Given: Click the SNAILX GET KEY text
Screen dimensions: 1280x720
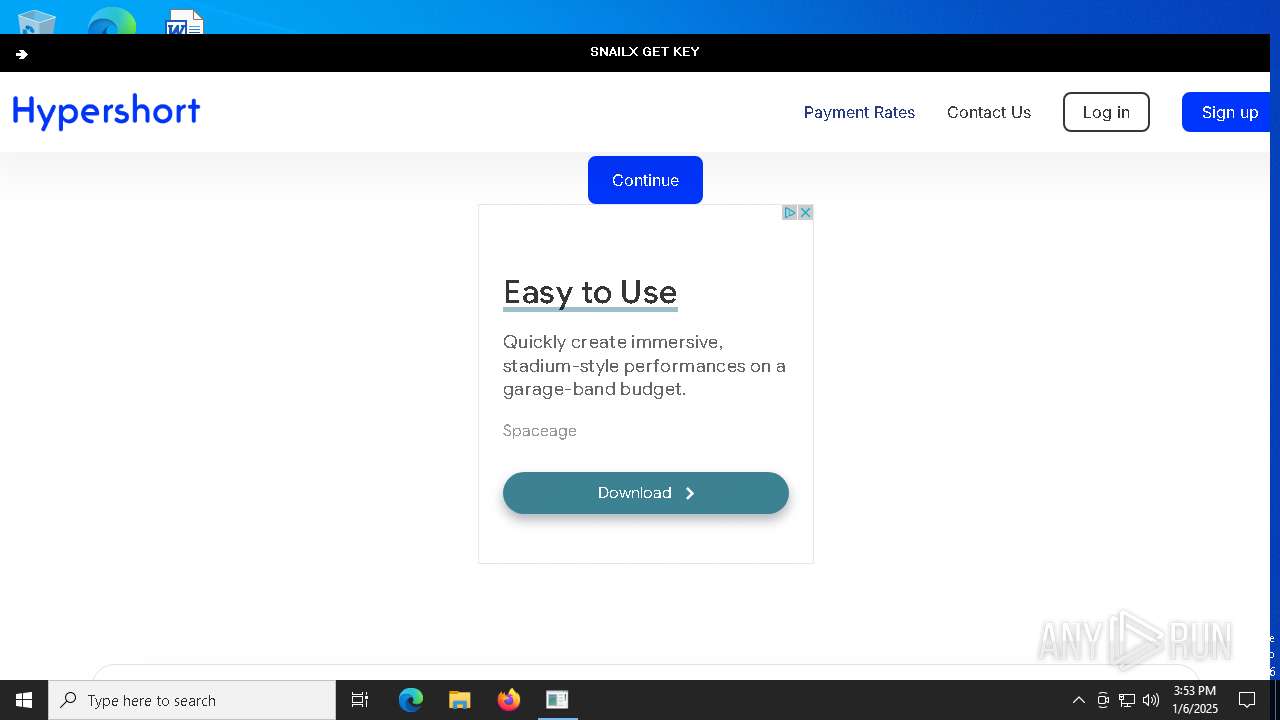Looking at the screenshot, I should point(645,52).
